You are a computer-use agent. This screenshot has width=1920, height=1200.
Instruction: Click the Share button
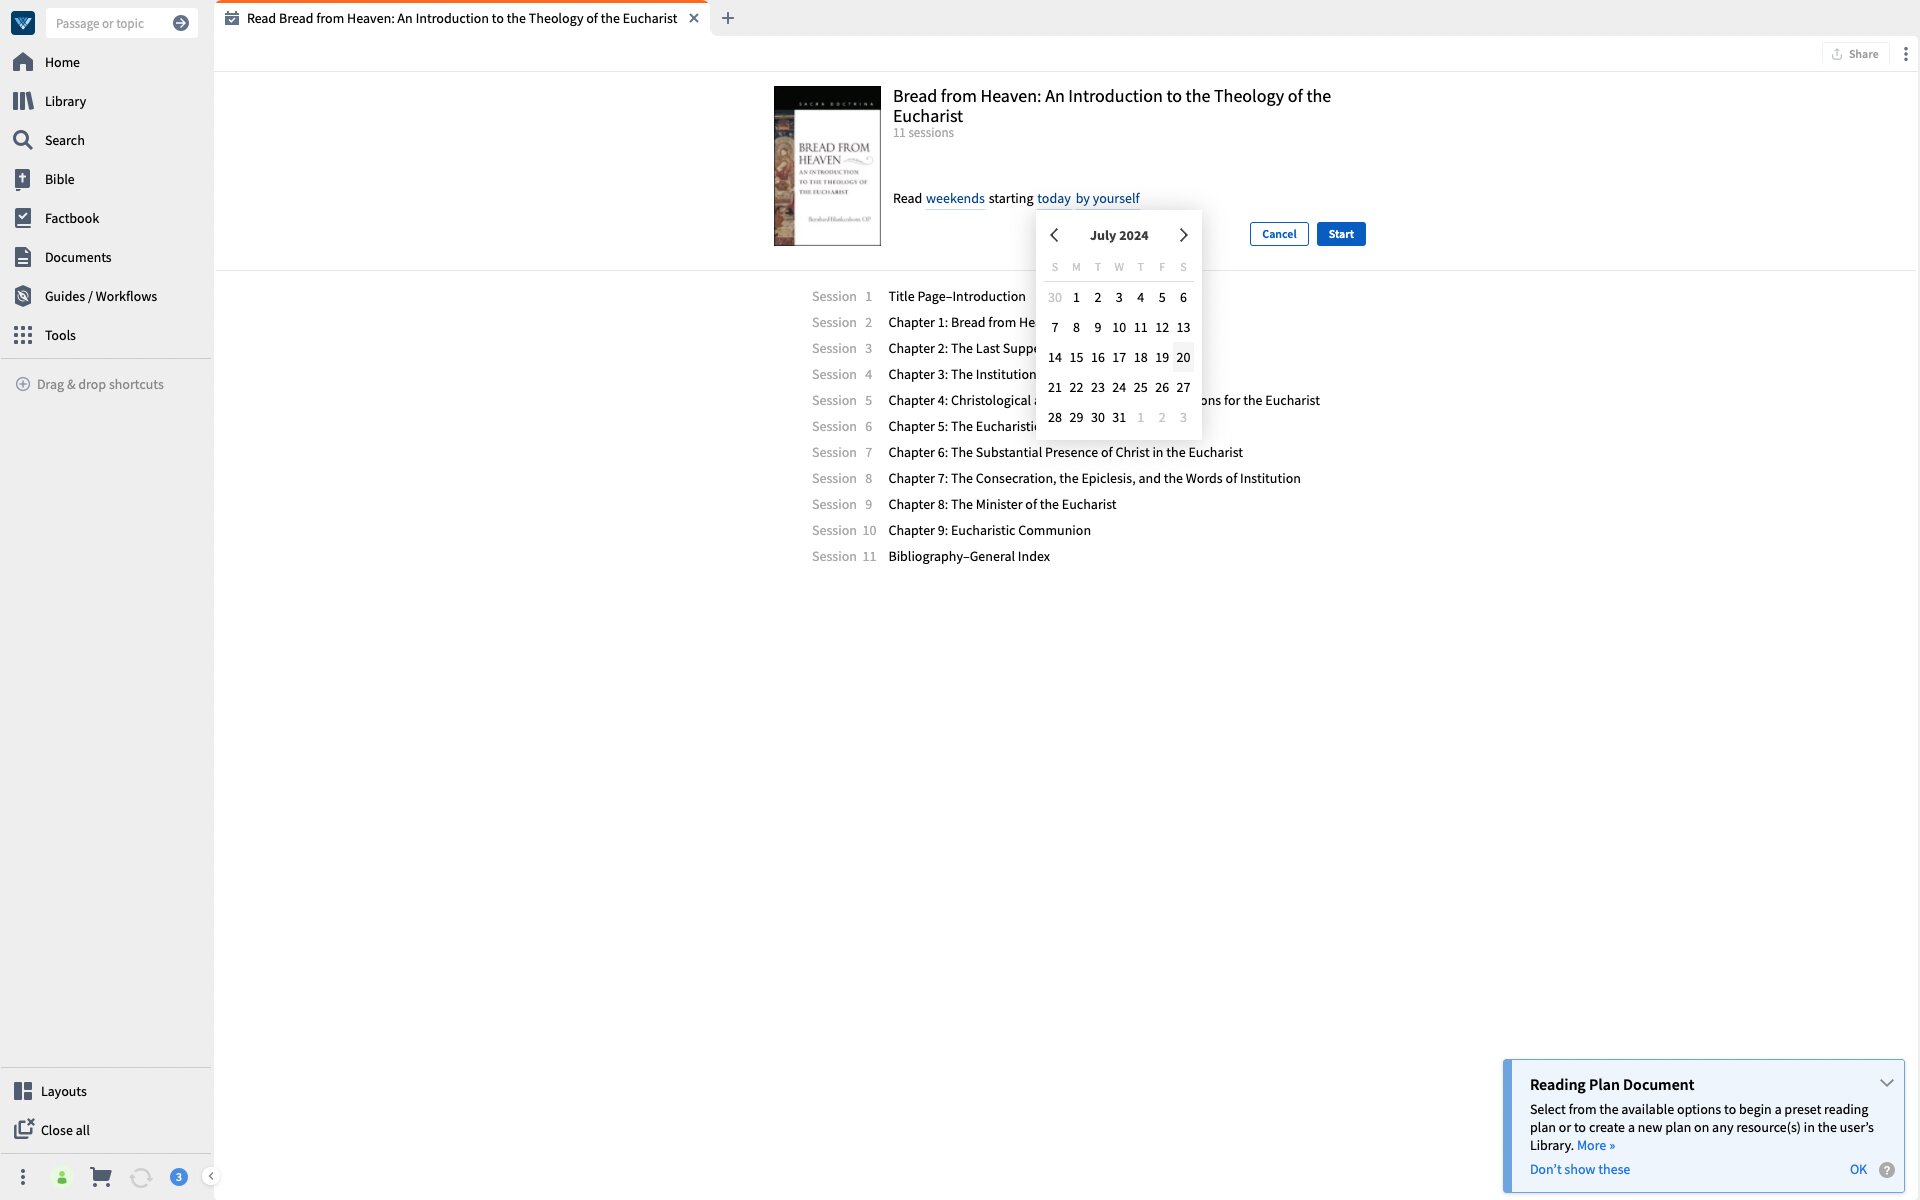pos(1855,54)
